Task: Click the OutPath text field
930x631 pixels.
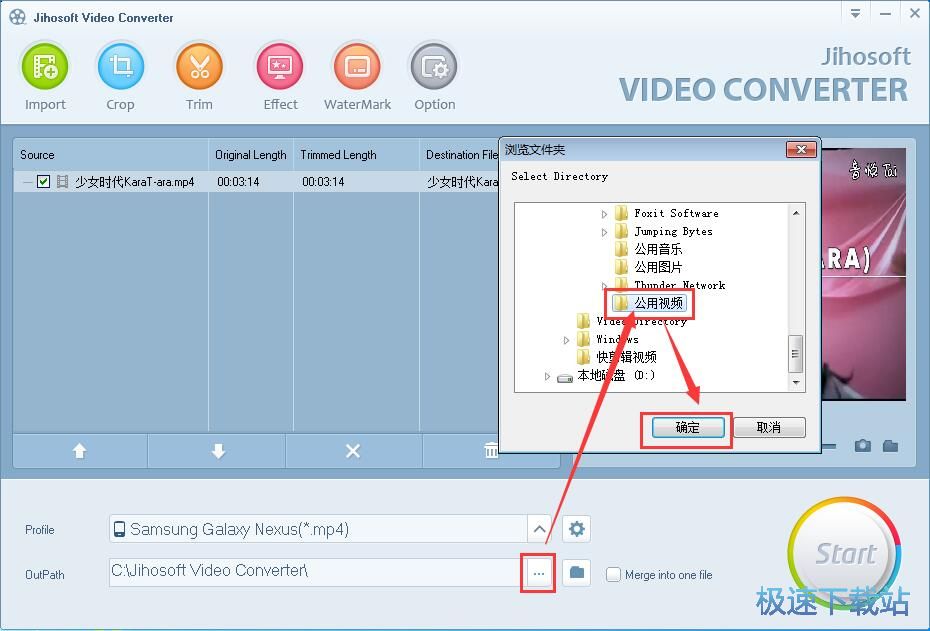Action: (316, 572)
